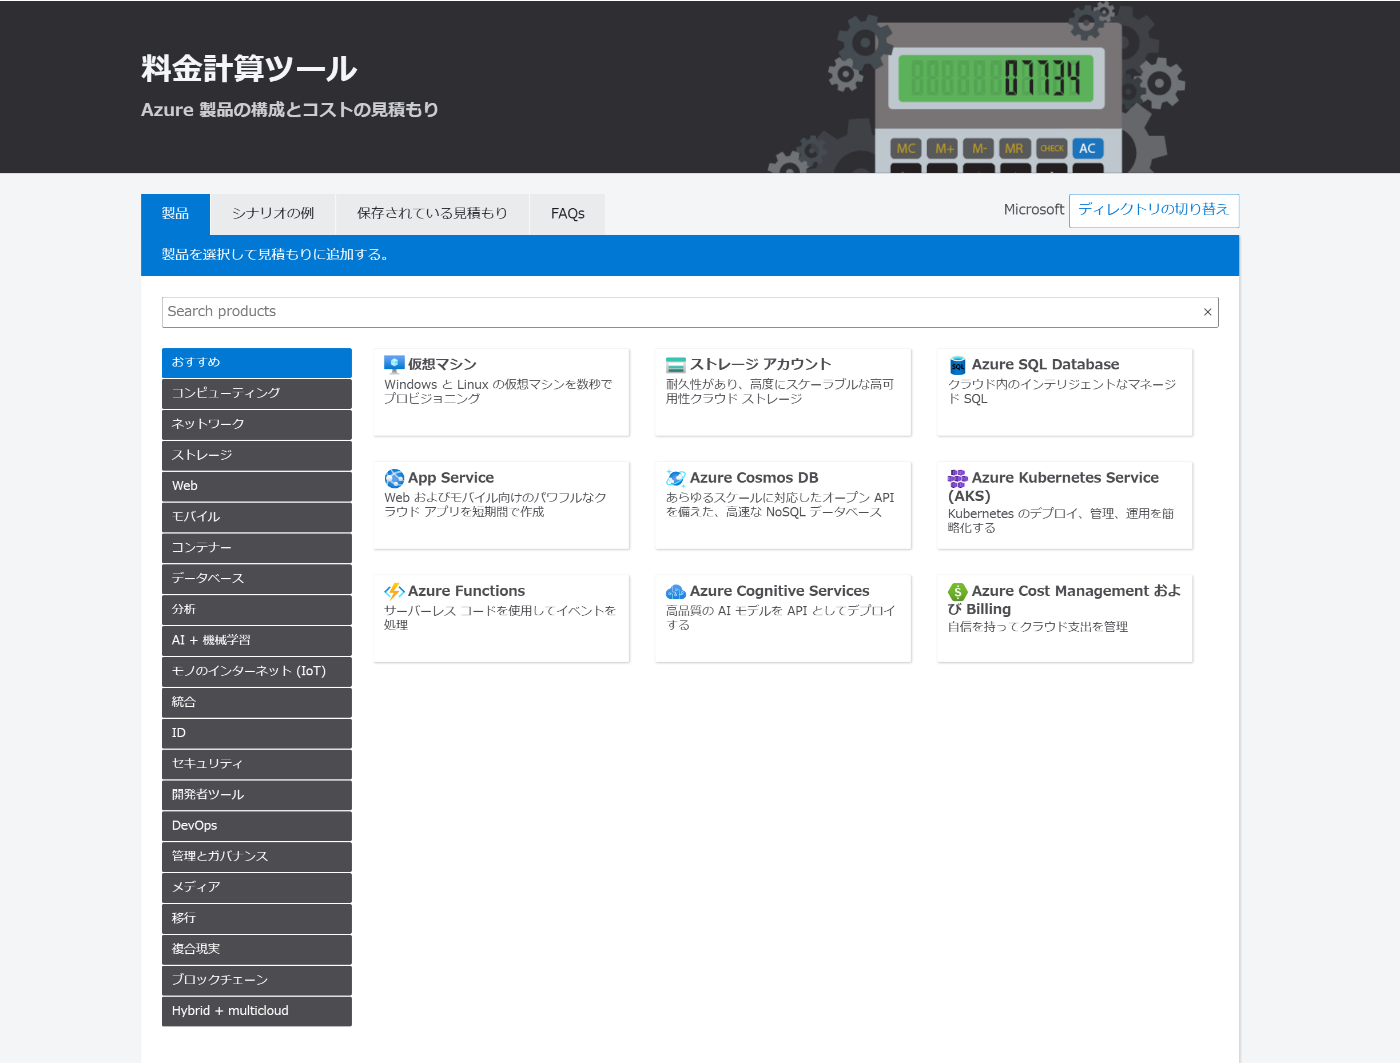
Task: Select the メディア category
Action: pyautogui.click(x=257, y=887)
